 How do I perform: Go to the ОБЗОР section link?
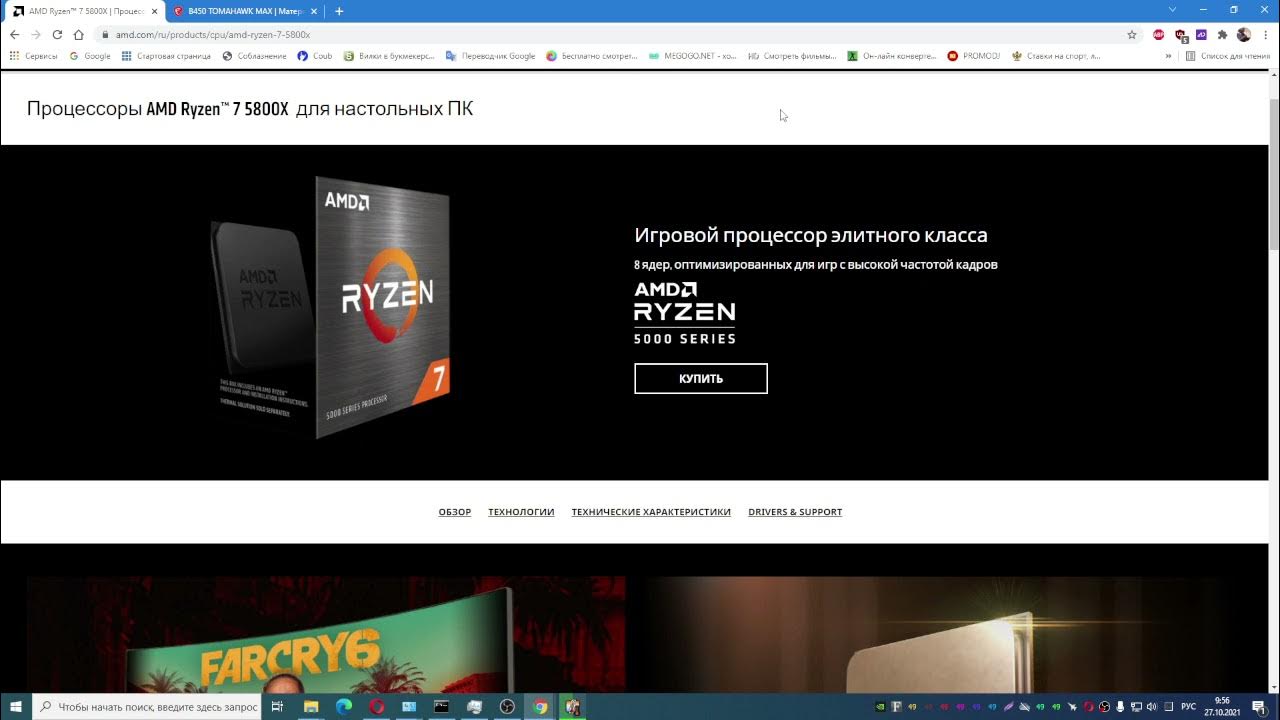[455, 512]
